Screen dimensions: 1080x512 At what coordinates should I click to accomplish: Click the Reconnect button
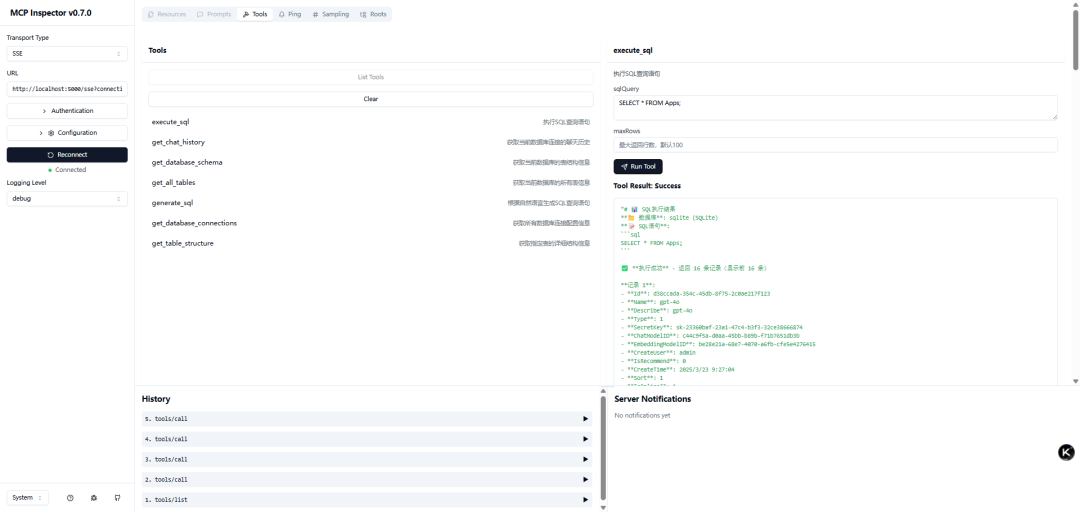(67, 155)
